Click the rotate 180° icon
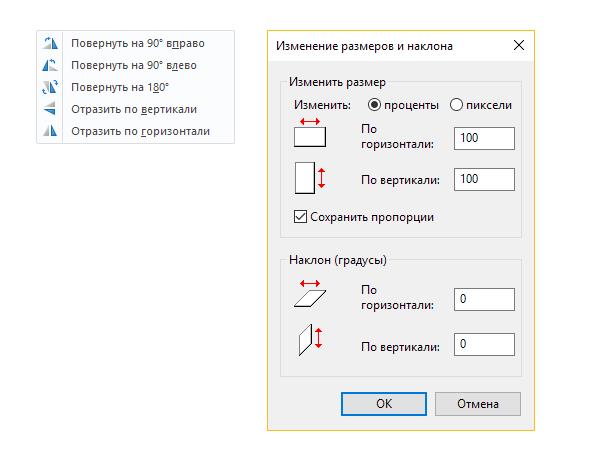The height and width of the screenshot is (458, 612). tap(50, 87)
